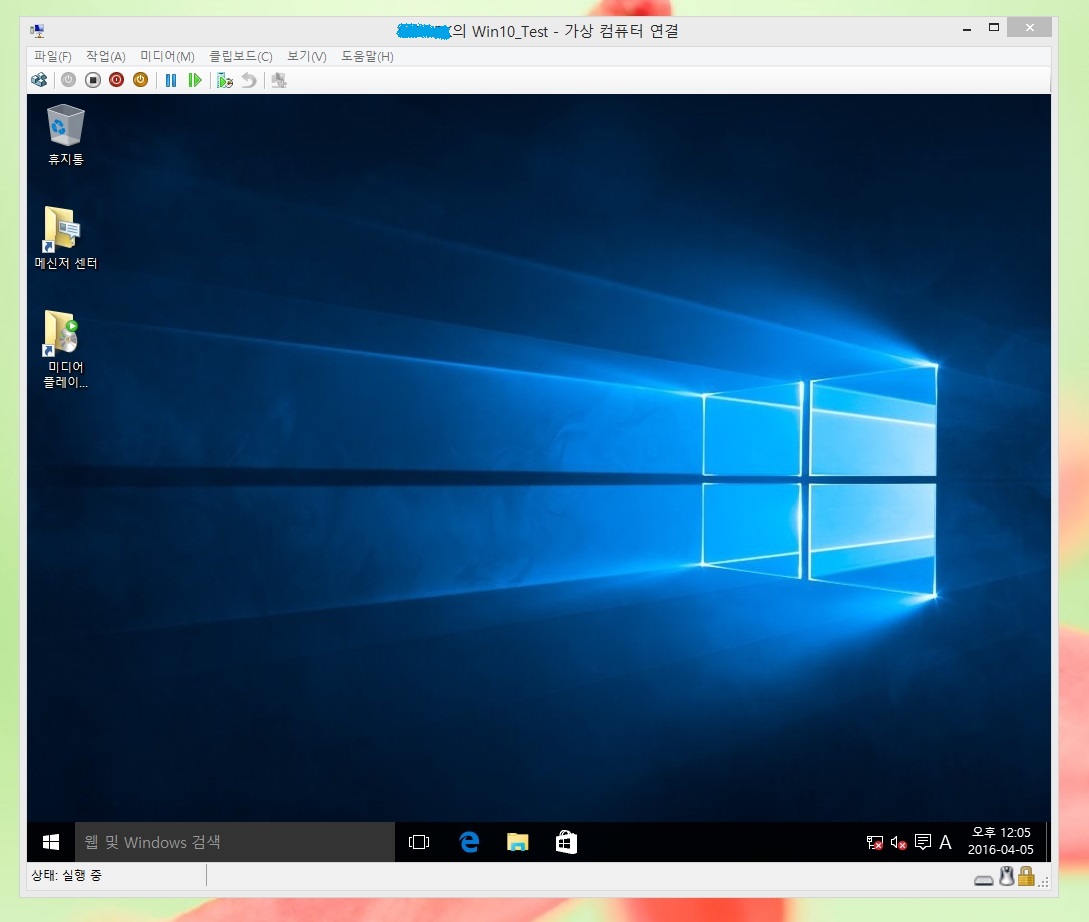The image size is (1089, 922).
Task: Click the keyboard status bar icon
Action: click(x=983, y=880)
